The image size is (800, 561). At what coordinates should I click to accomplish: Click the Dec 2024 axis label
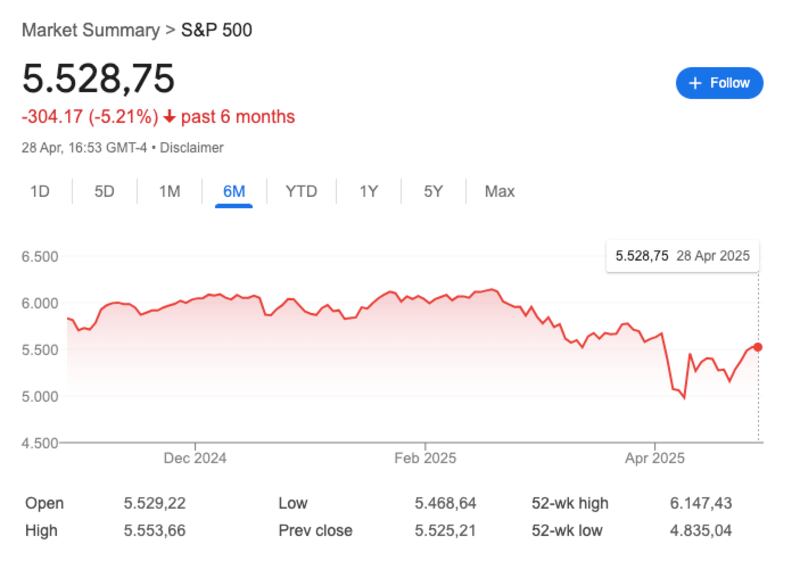tap(195, 458)
